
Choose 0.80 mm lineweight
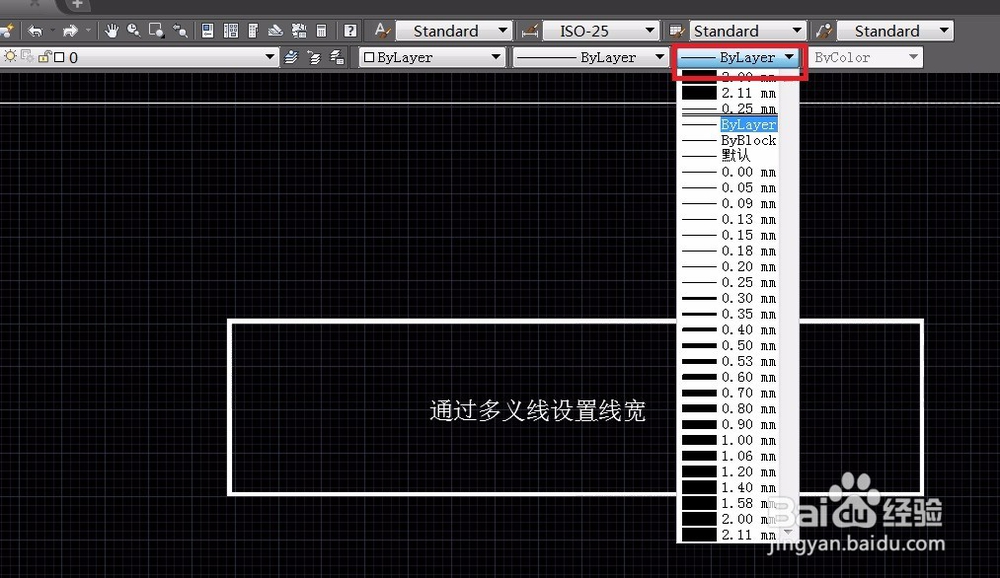(x=730, y=409)
